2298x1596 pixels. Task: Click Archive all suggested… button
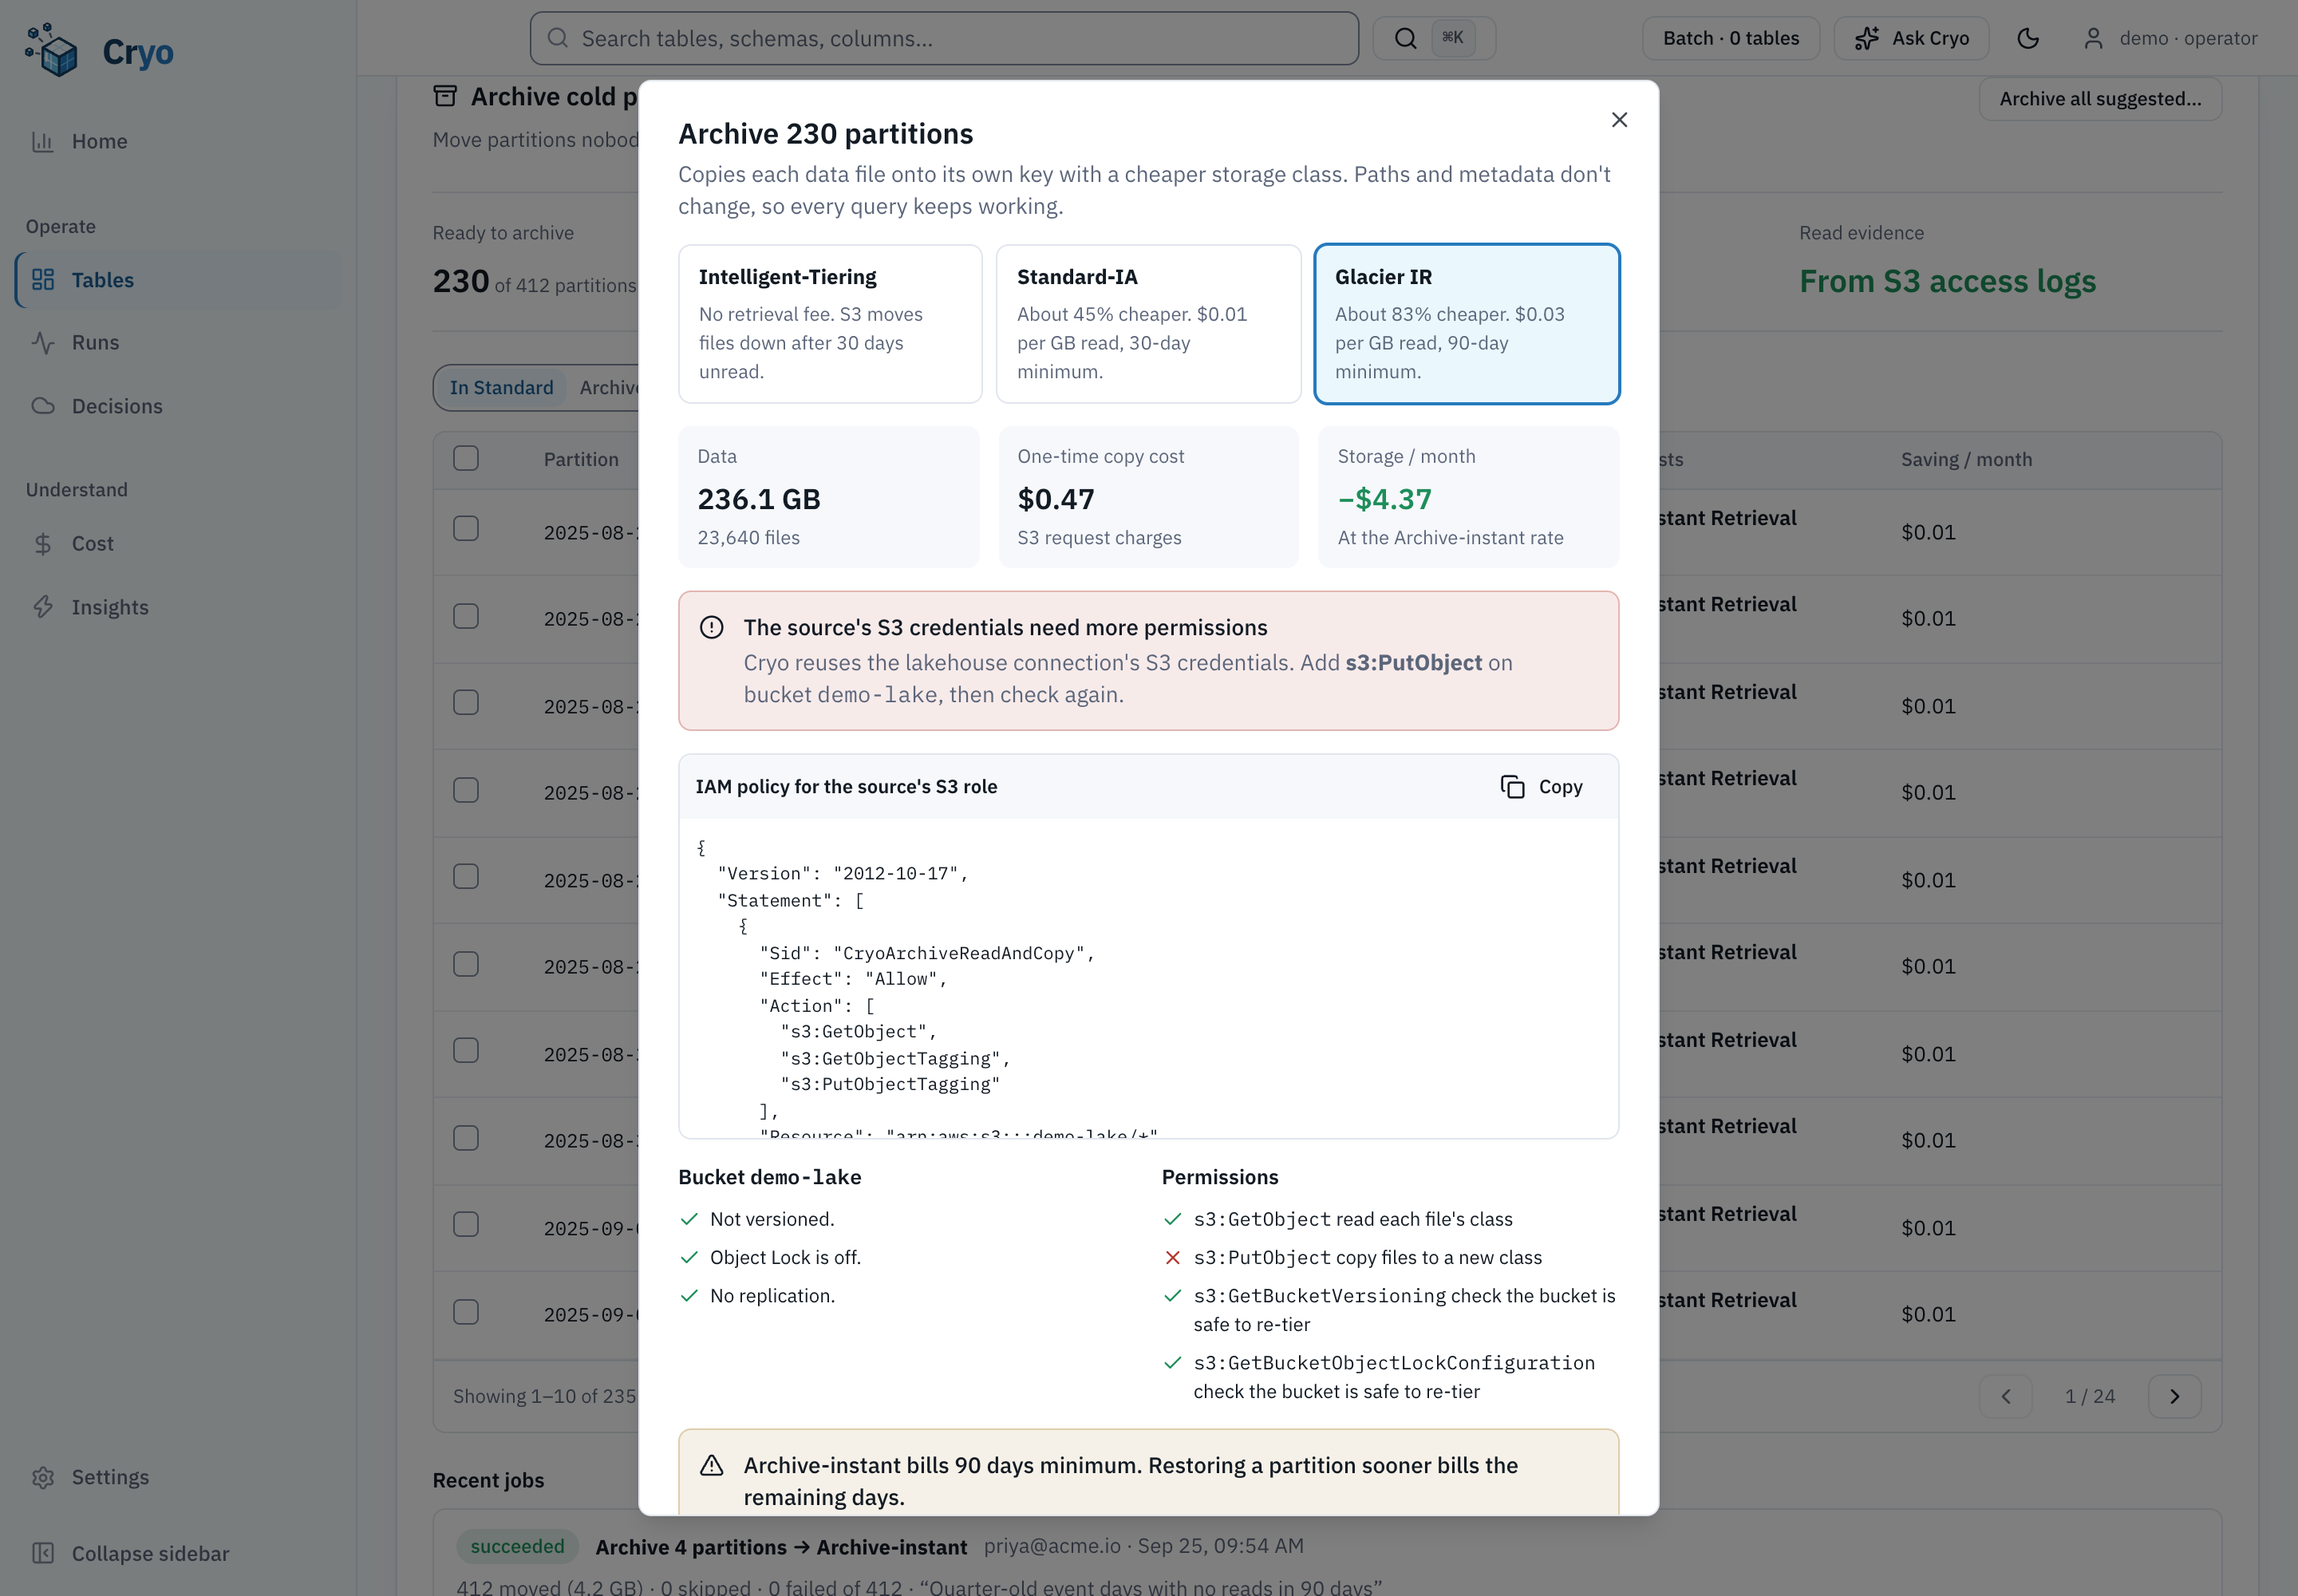pos(2100,98)
